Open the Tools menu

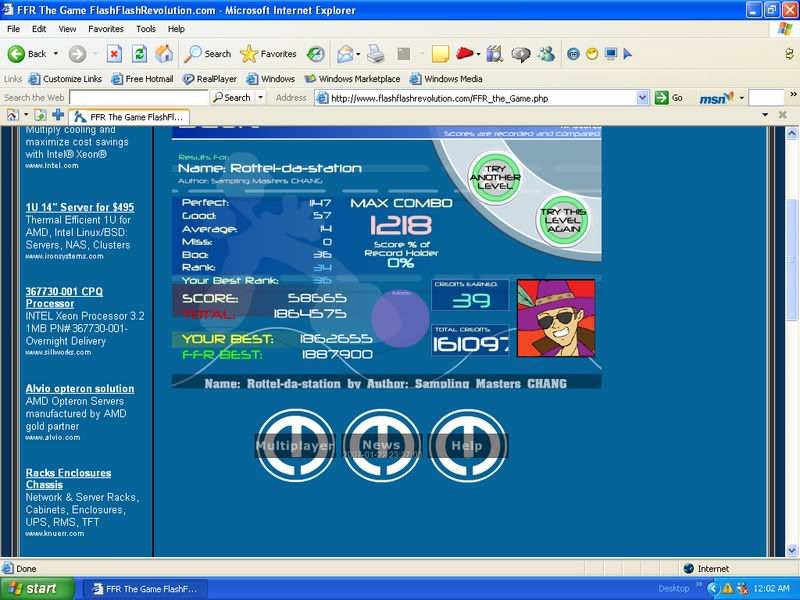pos(146,29)
